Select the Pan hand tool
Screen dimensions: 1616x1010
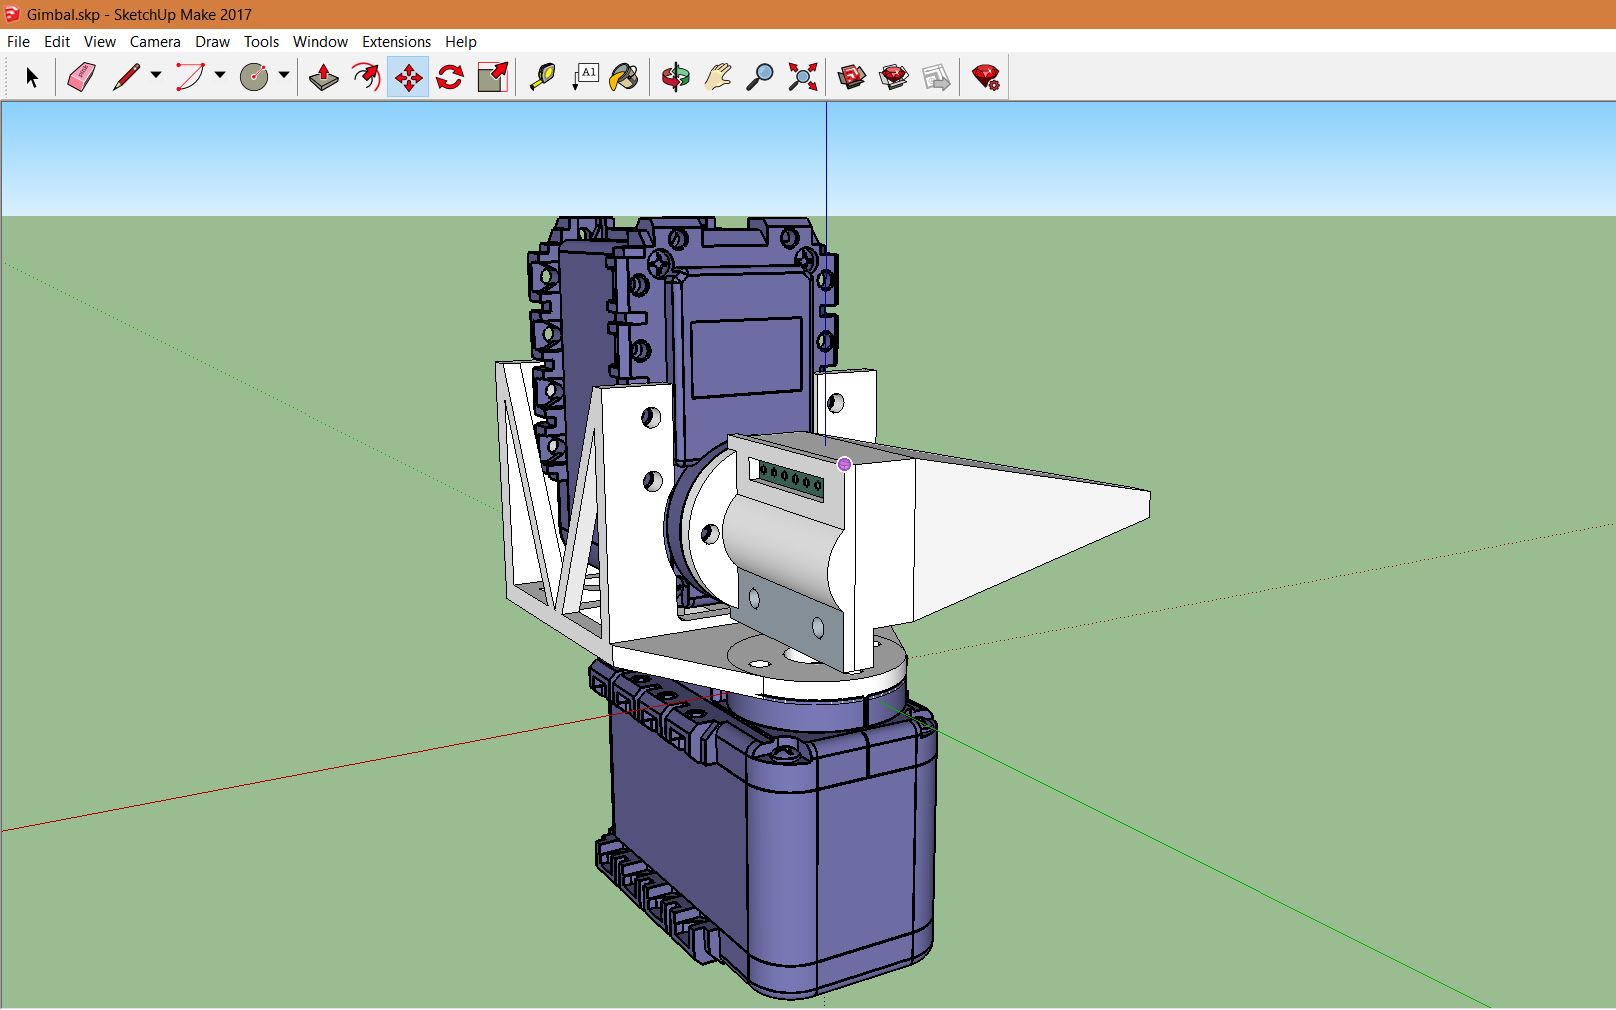point(718,77)
